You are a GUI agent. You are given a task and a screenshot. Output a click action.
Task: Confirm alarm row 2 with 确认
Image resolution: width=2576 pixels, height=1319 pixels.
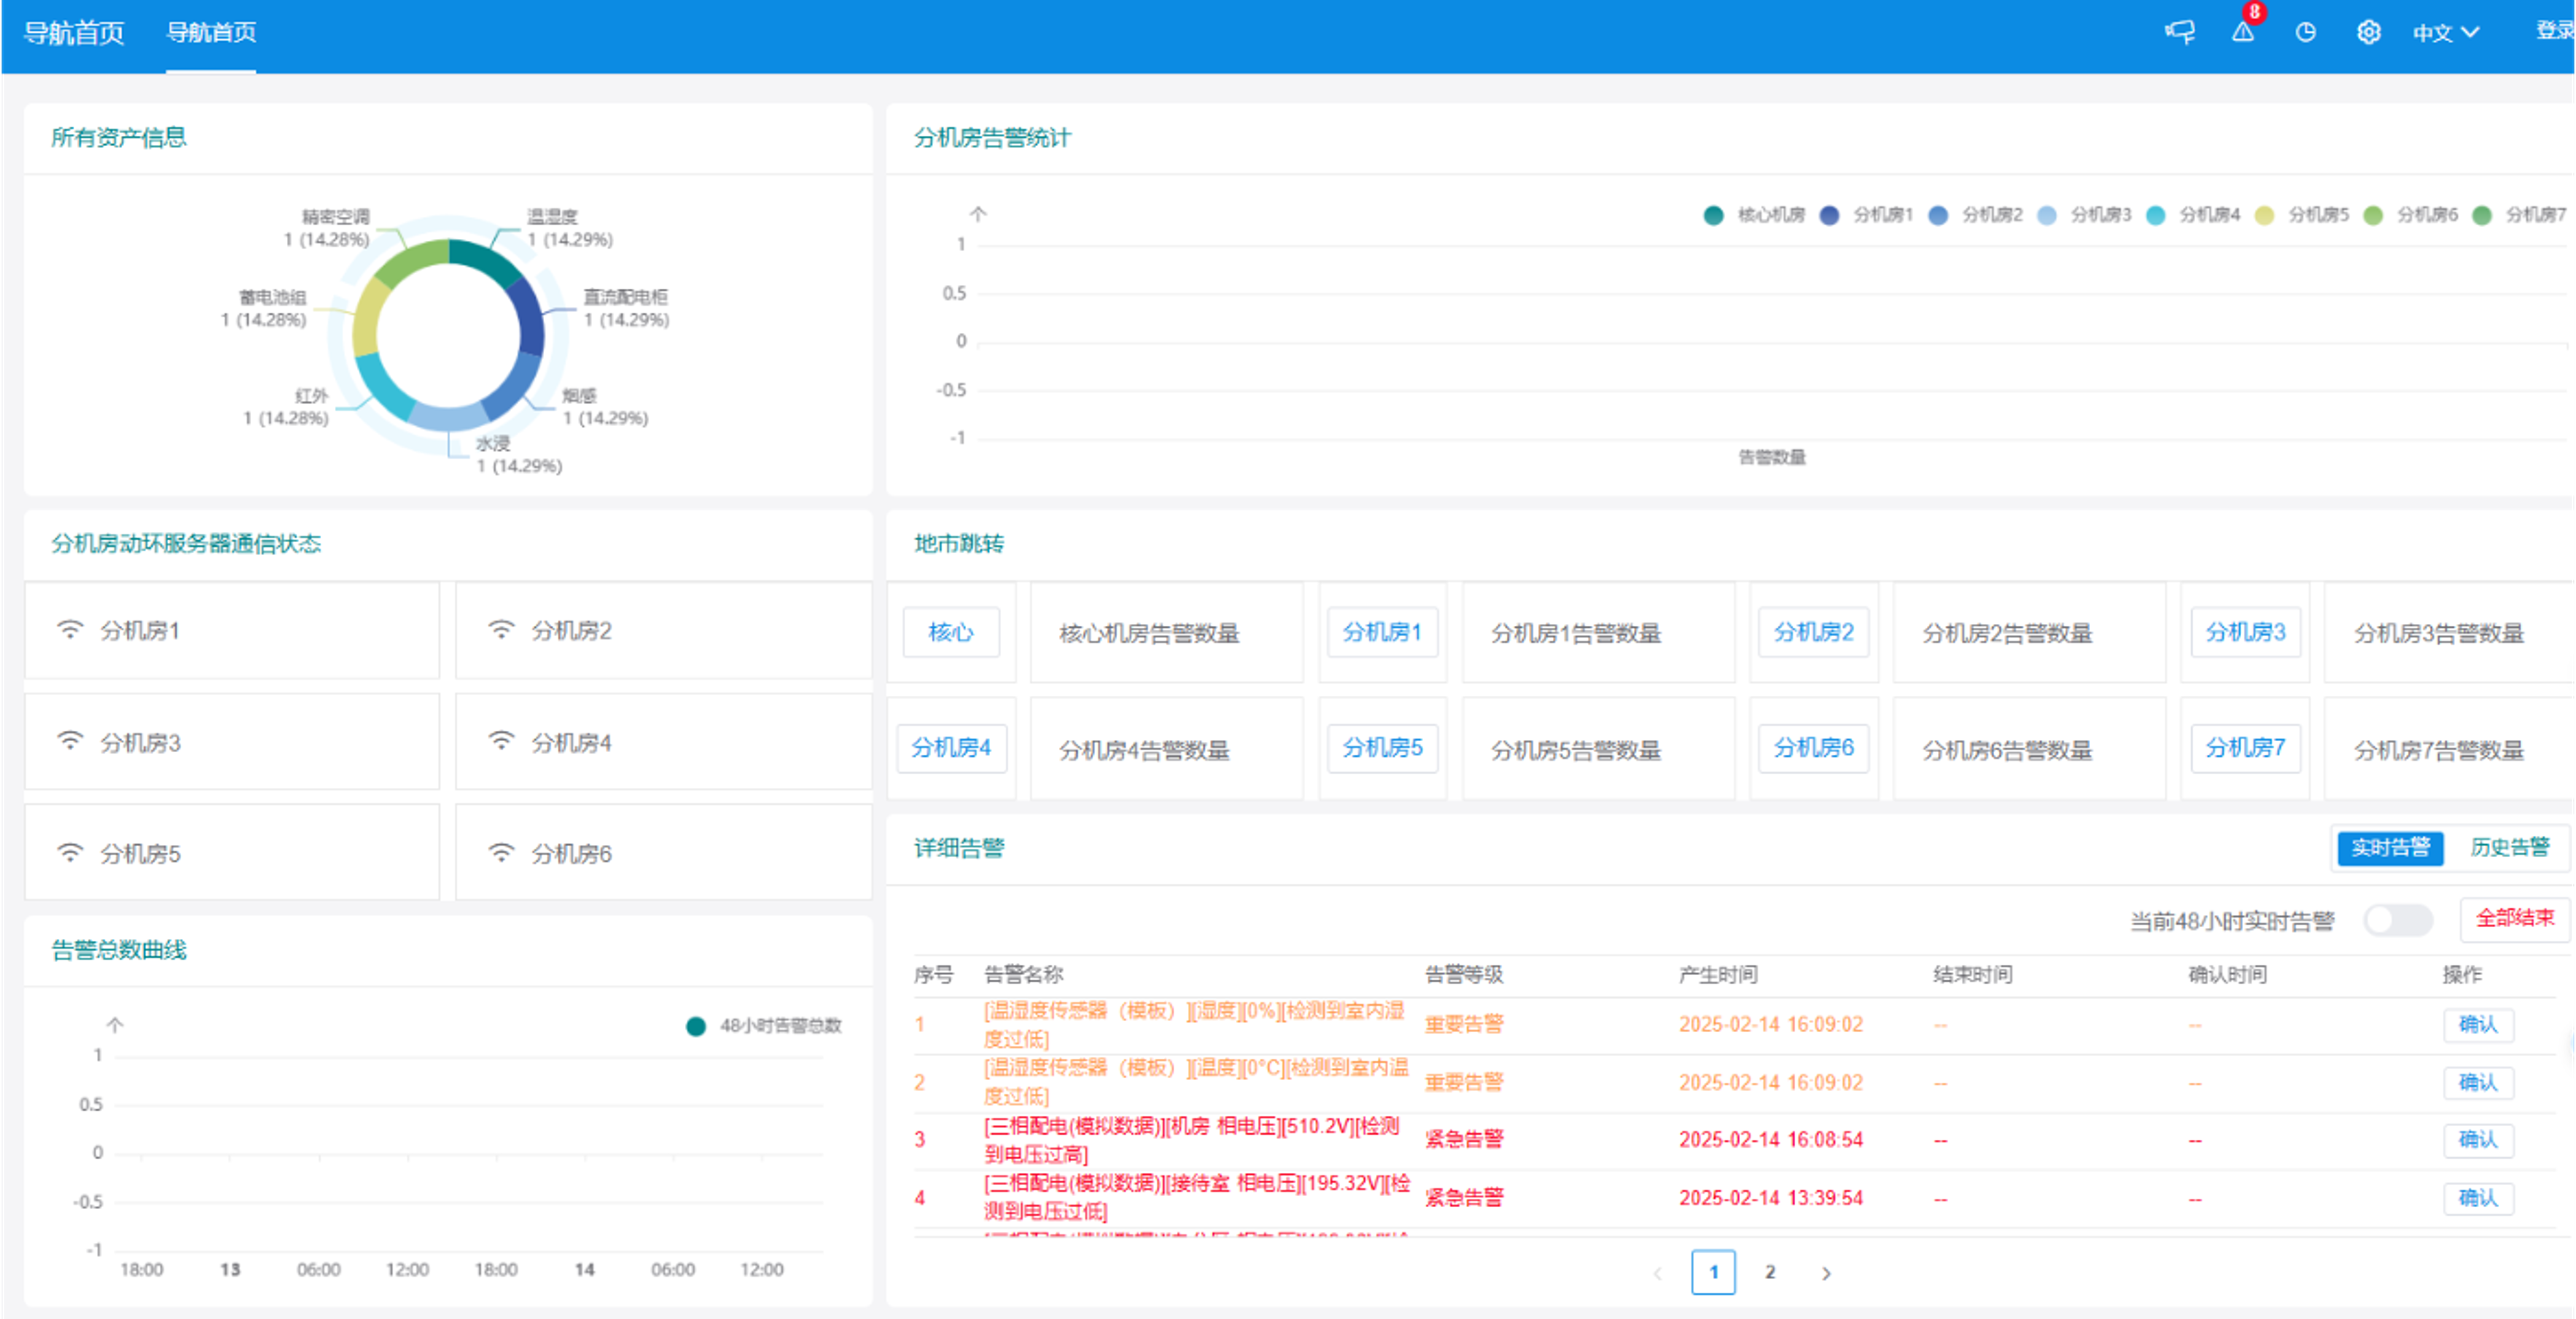(x=2478, y=1083)
